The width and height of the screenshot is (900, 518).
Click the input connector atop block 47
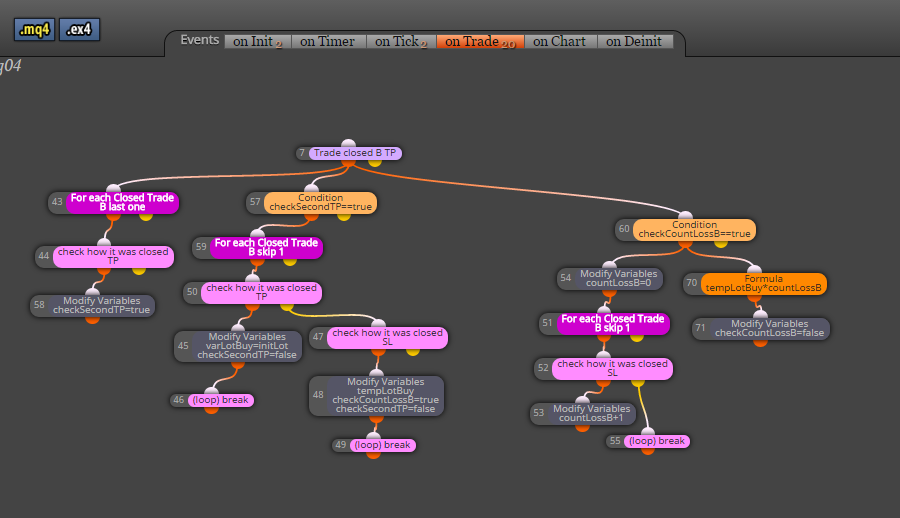(x=378, y=323)
